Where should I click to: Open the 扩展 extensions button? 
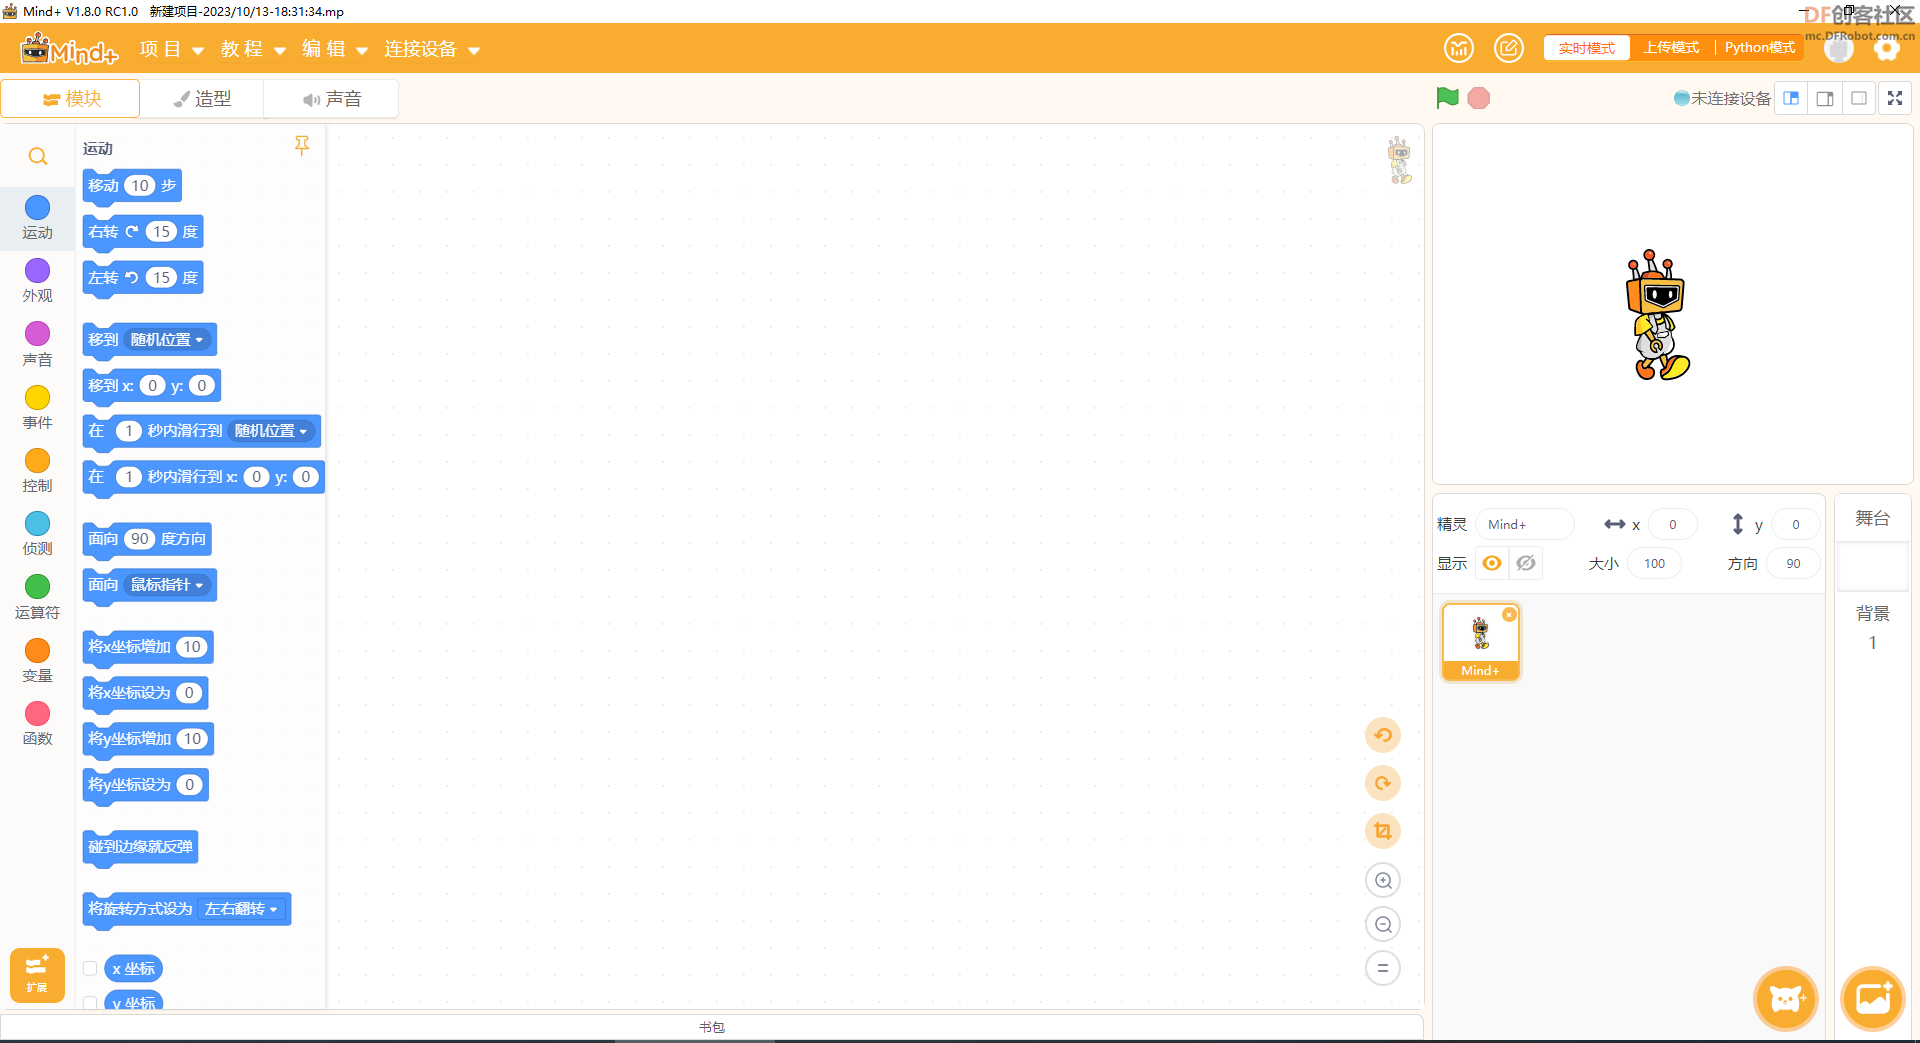tap(37, 975)
